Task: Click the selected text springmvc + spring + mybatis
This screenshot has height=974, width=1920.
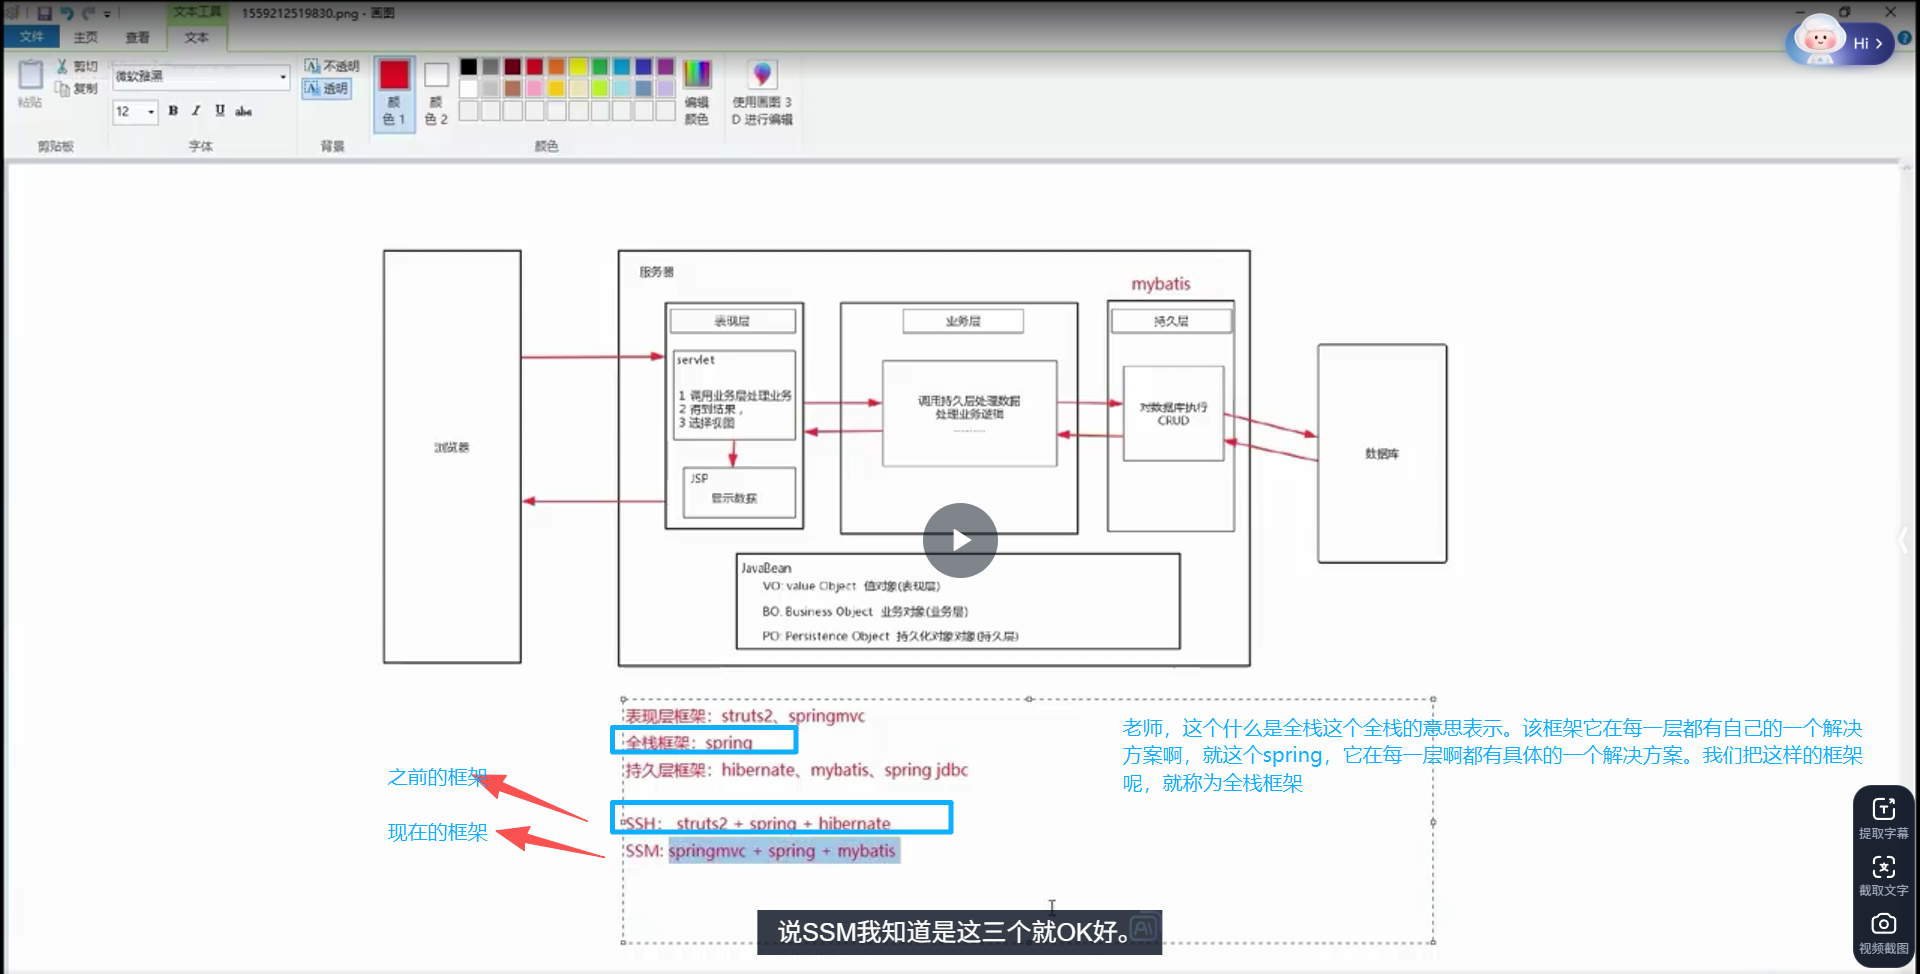Action: [x=783, y=851]
